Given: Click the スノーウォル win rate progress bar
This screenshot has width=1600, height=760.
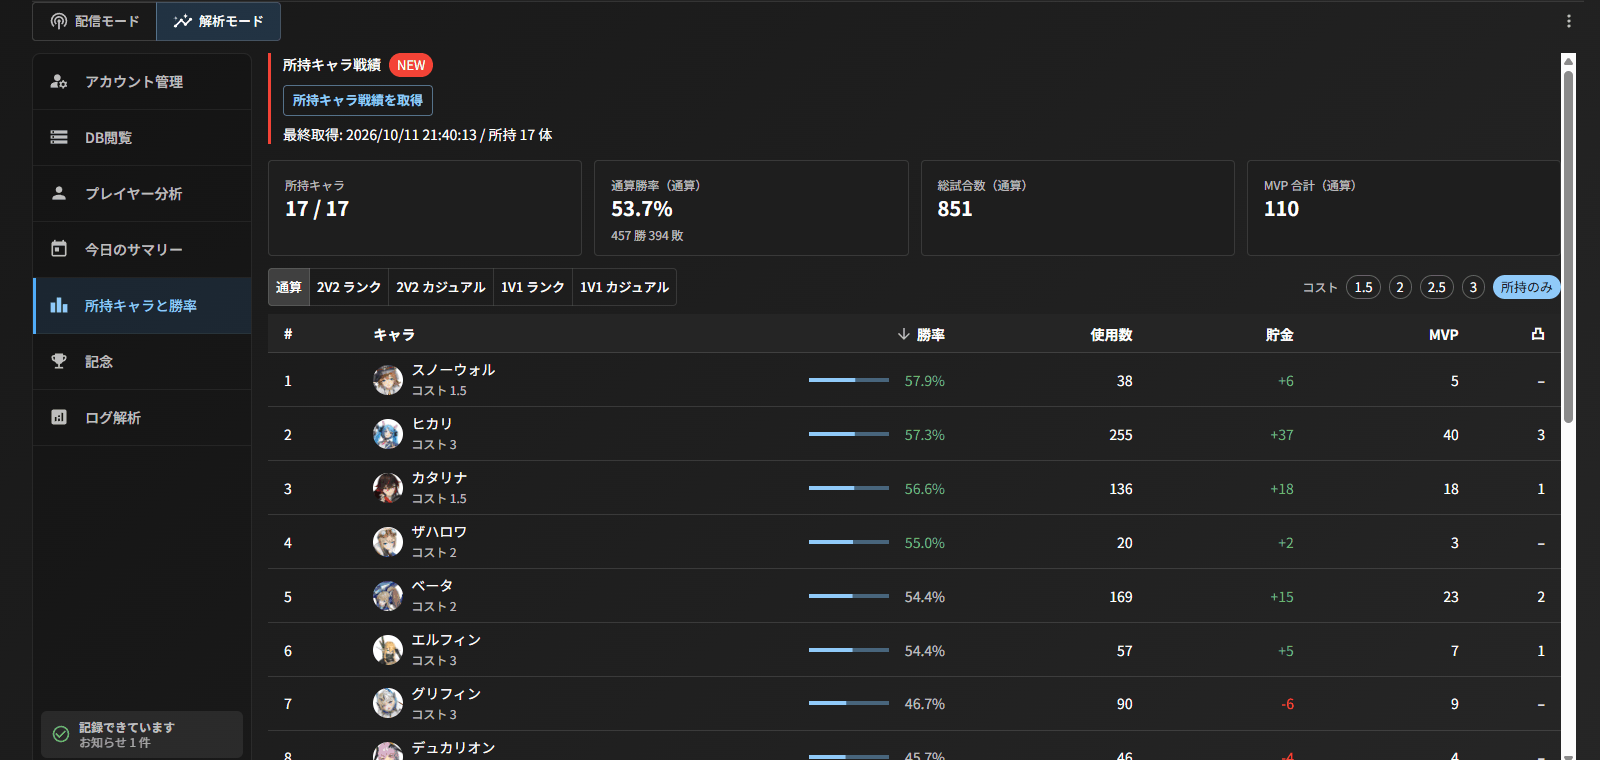Looking at the screenshot, I should (x=849, y=380).
